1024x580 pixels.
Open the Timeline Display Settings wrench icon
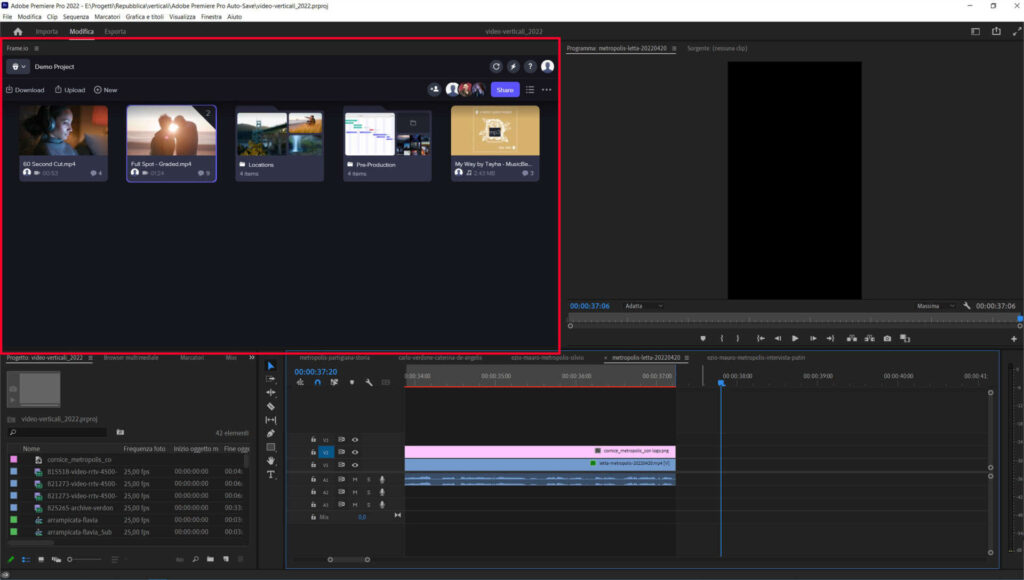pos(368,382)
